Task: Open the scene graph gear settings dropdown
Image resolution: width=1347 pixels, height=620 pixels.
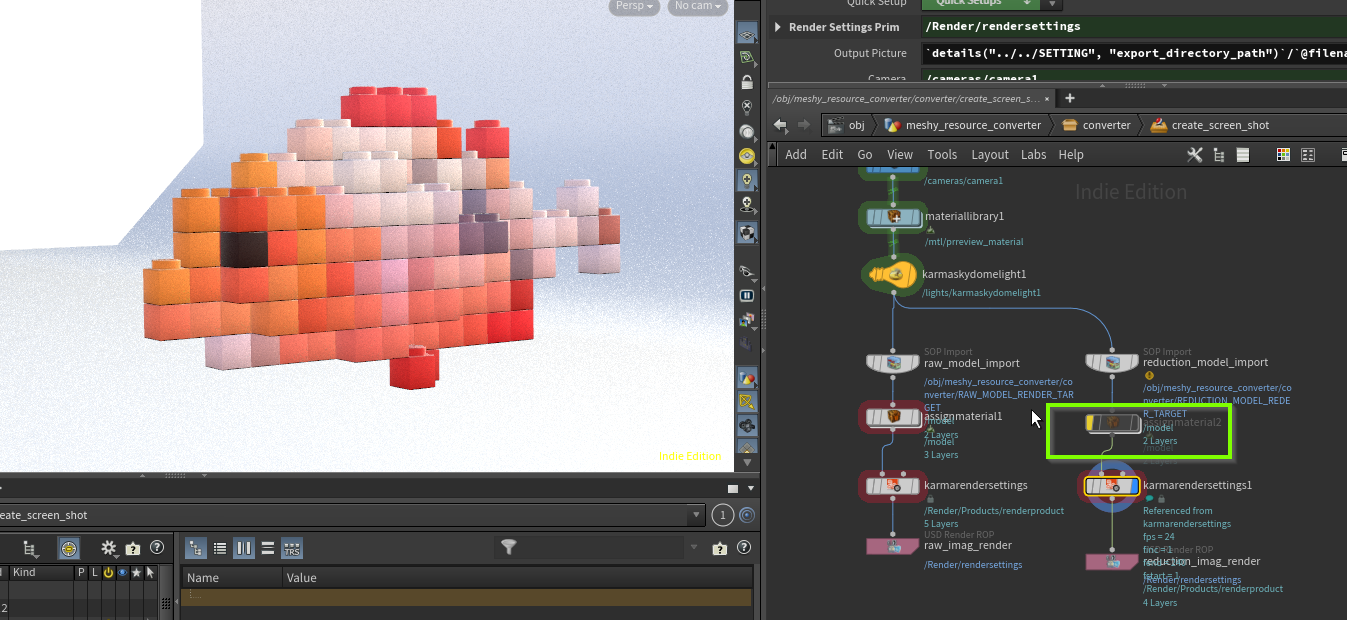Action: [110, 548]
